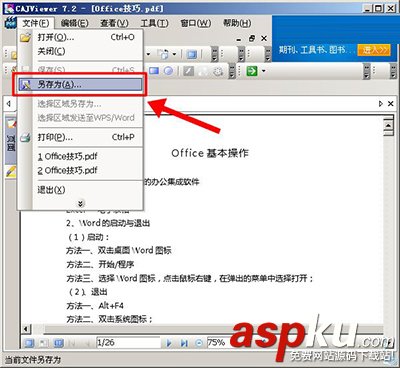
Task: Jump to last page button
Action: [x=184, y=343]
